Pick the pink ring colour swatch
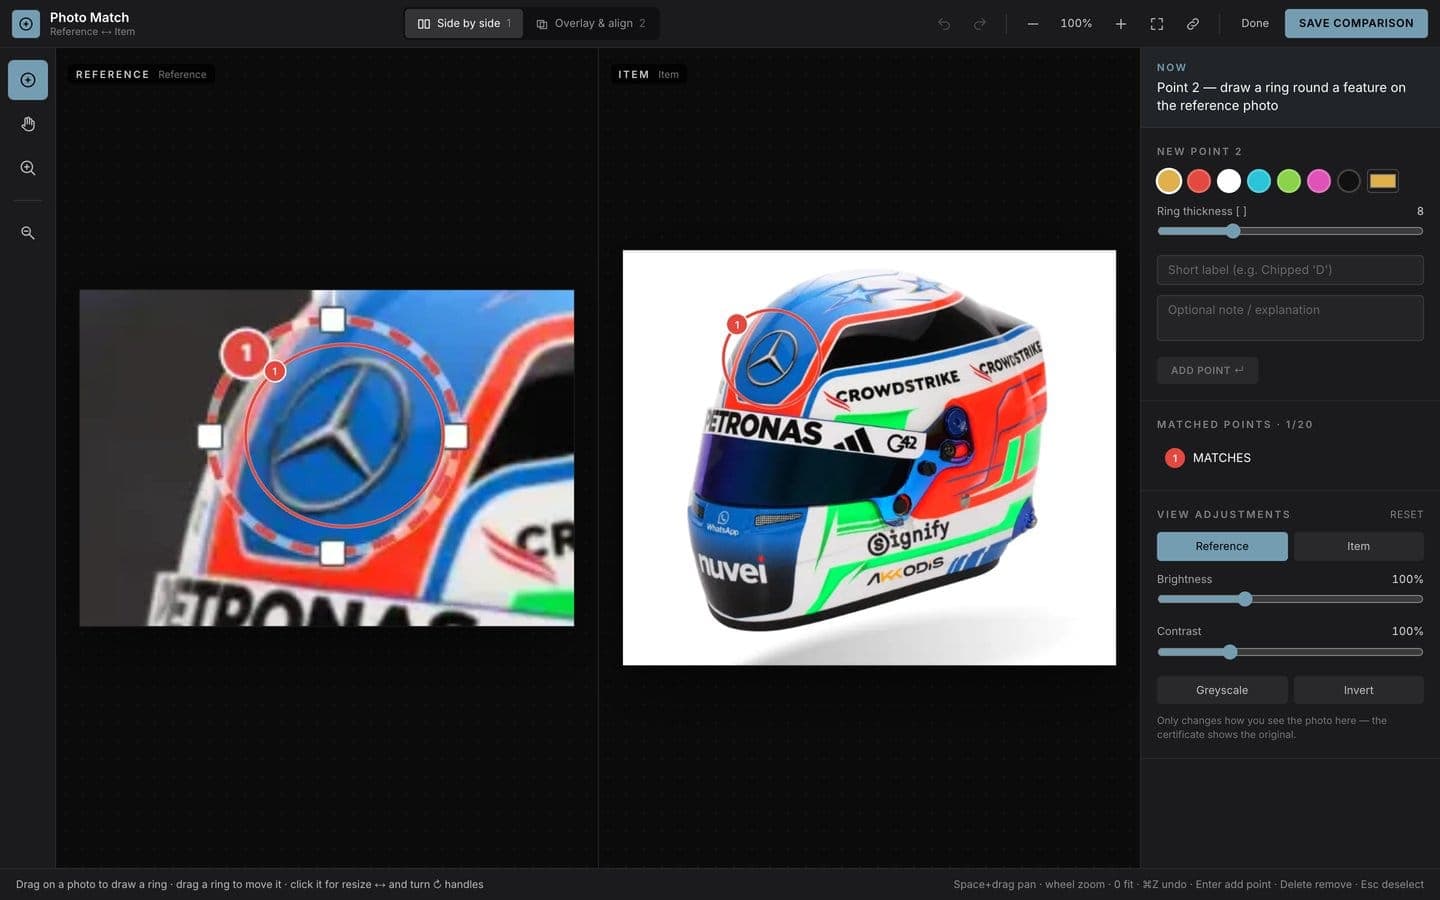The image size is (1440, 900). coord(1319,181)
